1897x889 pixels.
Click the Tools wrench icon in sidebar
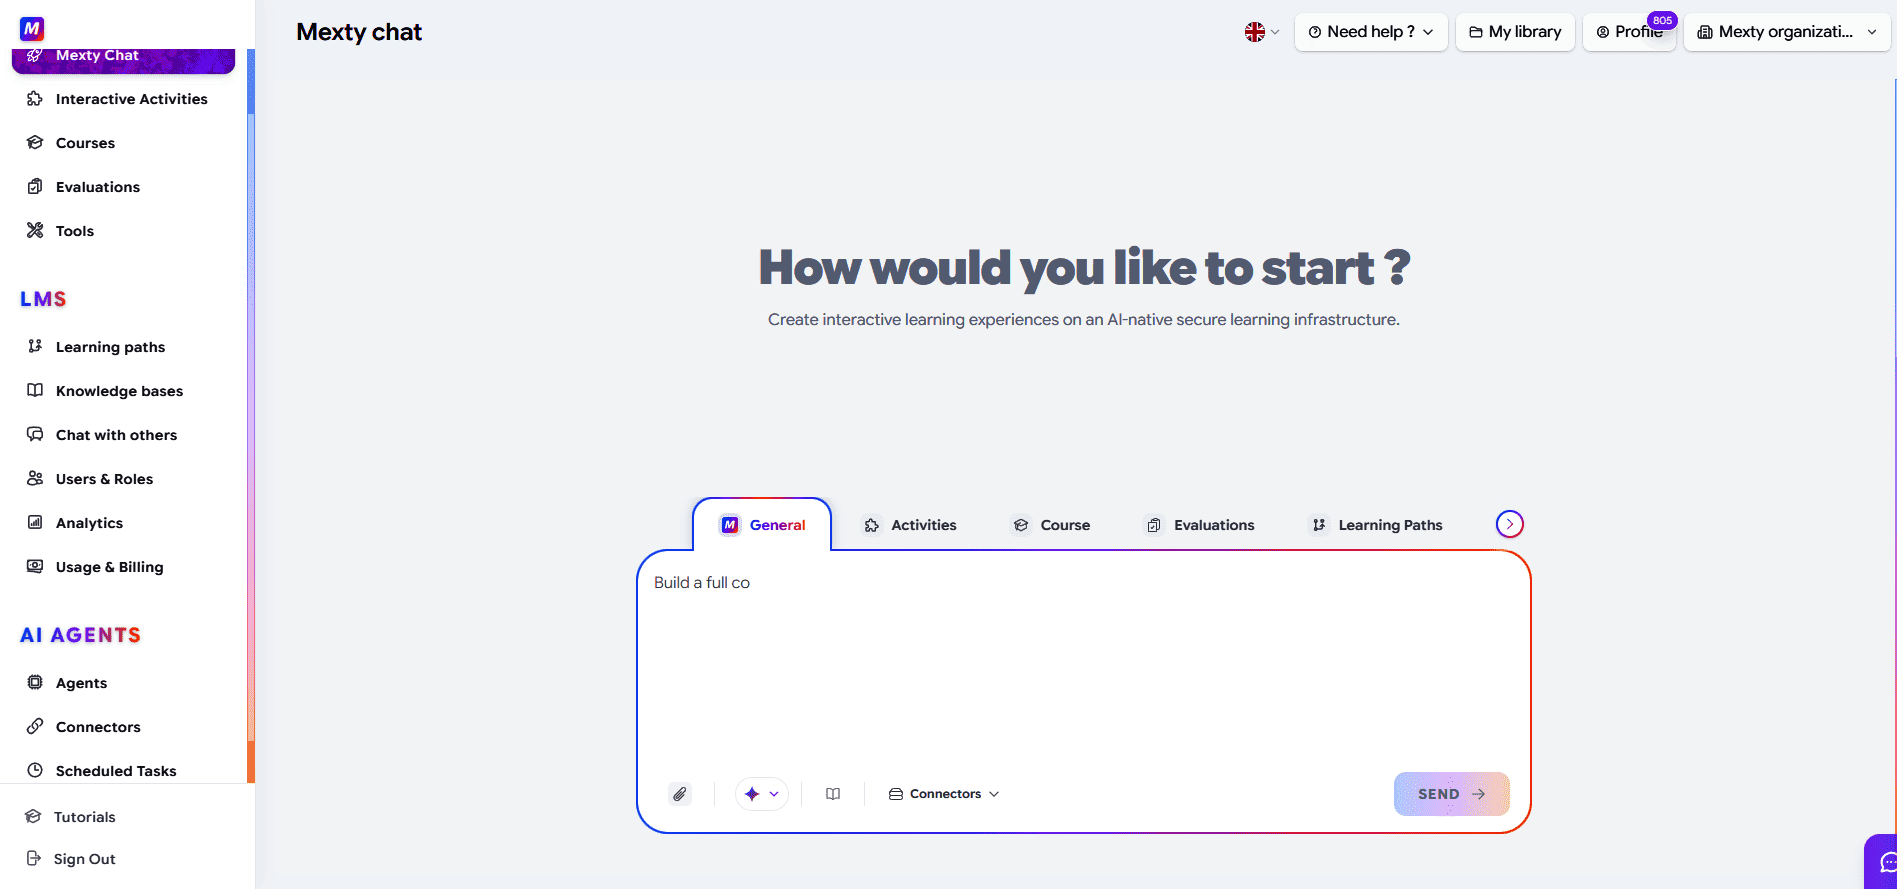tap(35, 230)
